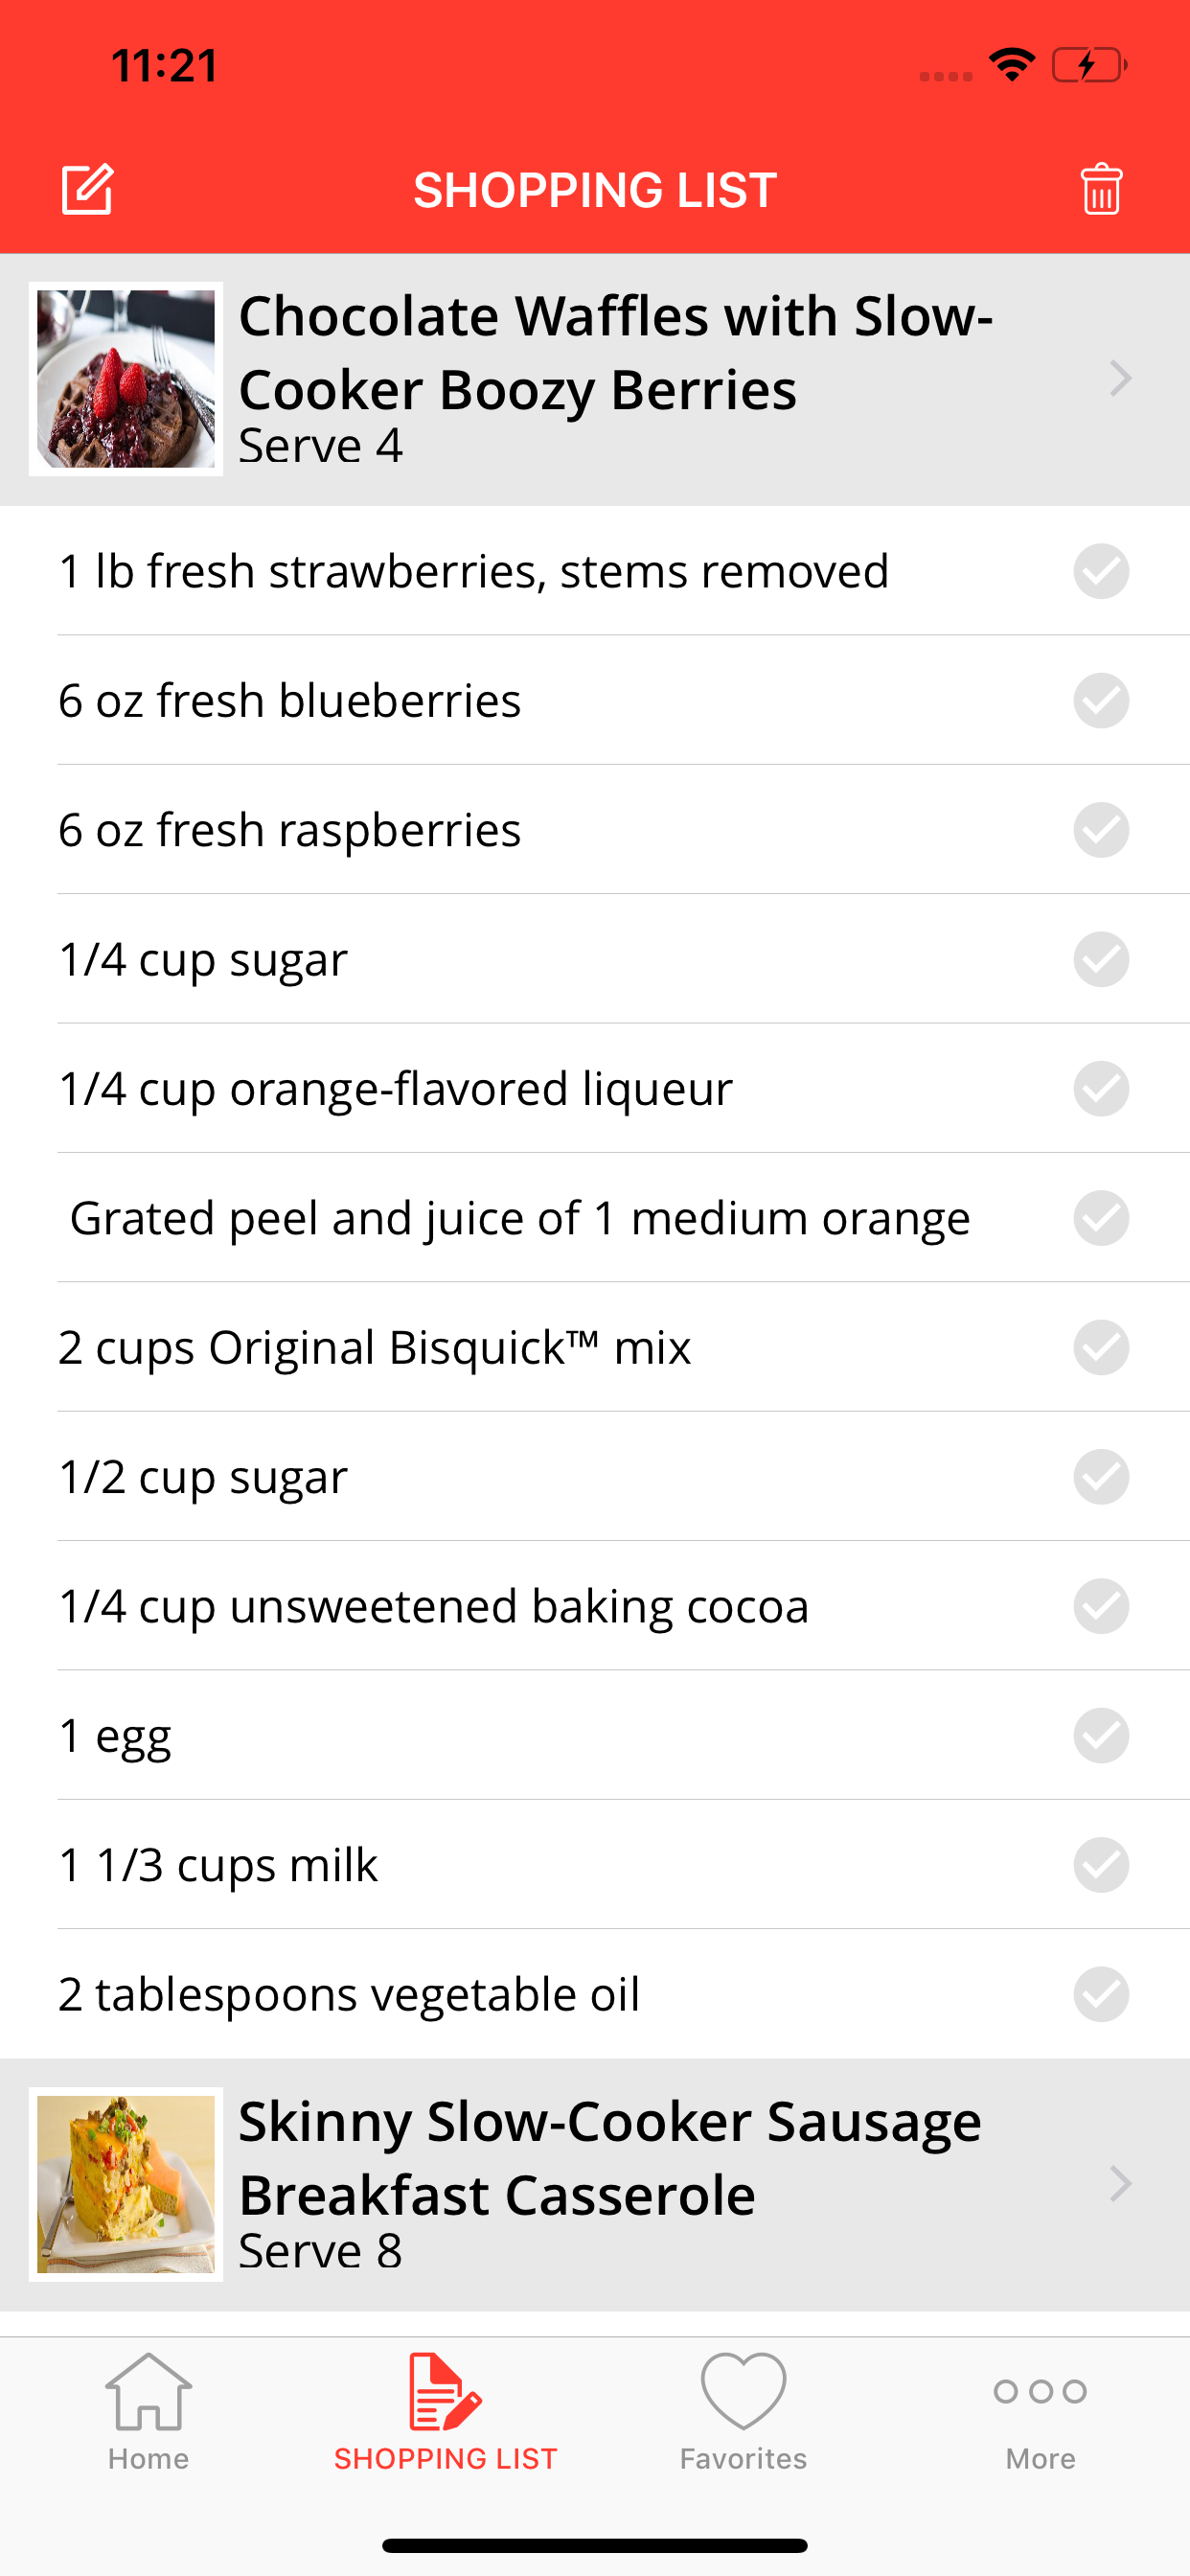Check off 1 lb fresh strawberries
Screen dimensions: 1190x2576
1101,571
